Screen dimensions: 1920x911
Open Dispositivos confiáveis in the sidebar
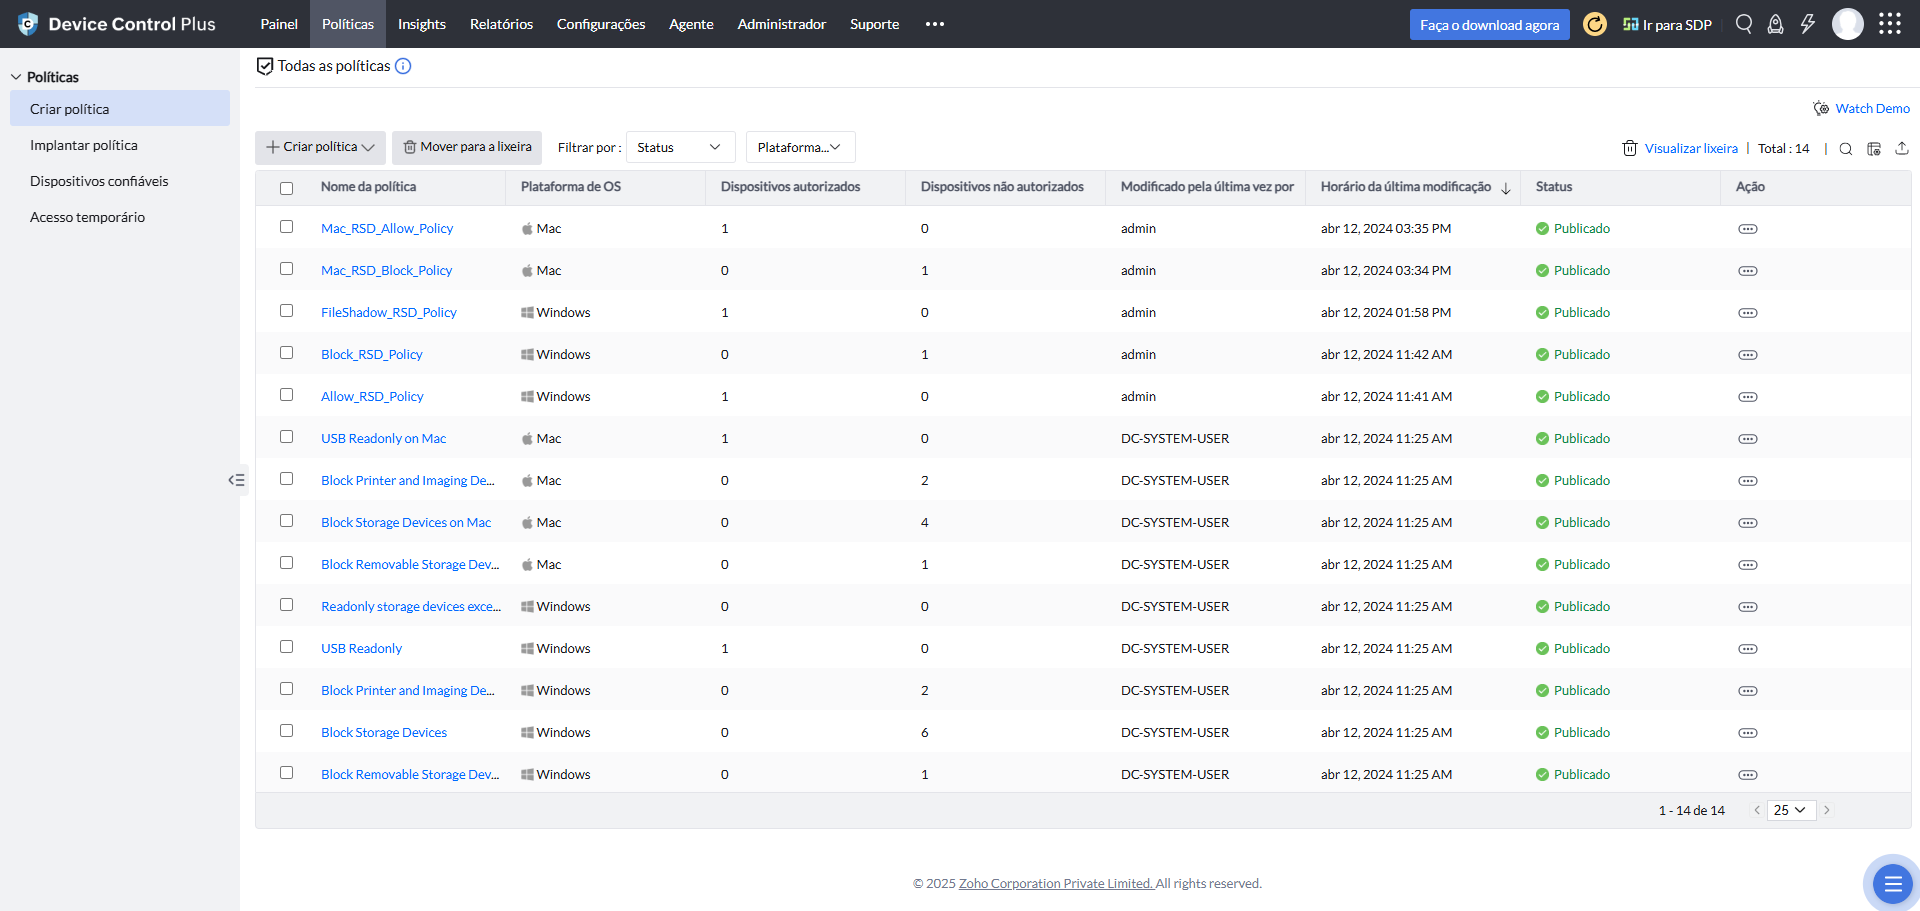[x=99, y=181]
